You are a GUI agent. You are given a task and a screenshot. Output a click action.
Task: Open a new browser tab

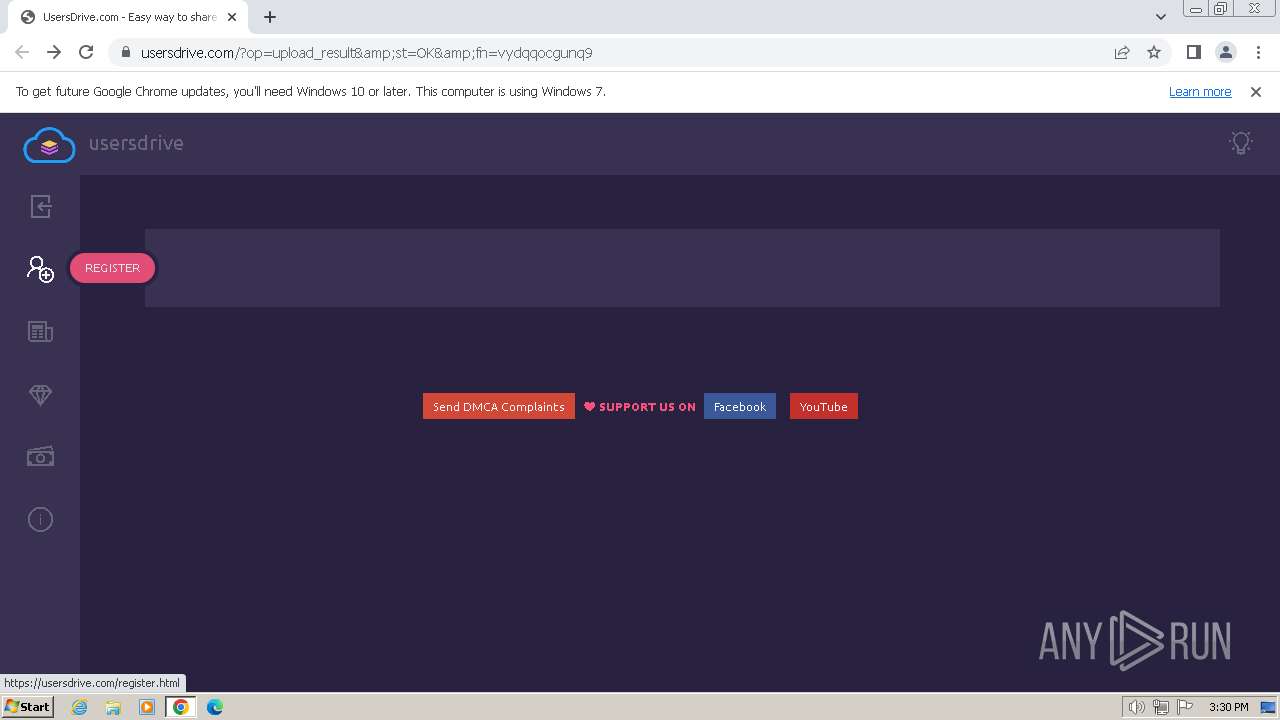tap(270, 17)
